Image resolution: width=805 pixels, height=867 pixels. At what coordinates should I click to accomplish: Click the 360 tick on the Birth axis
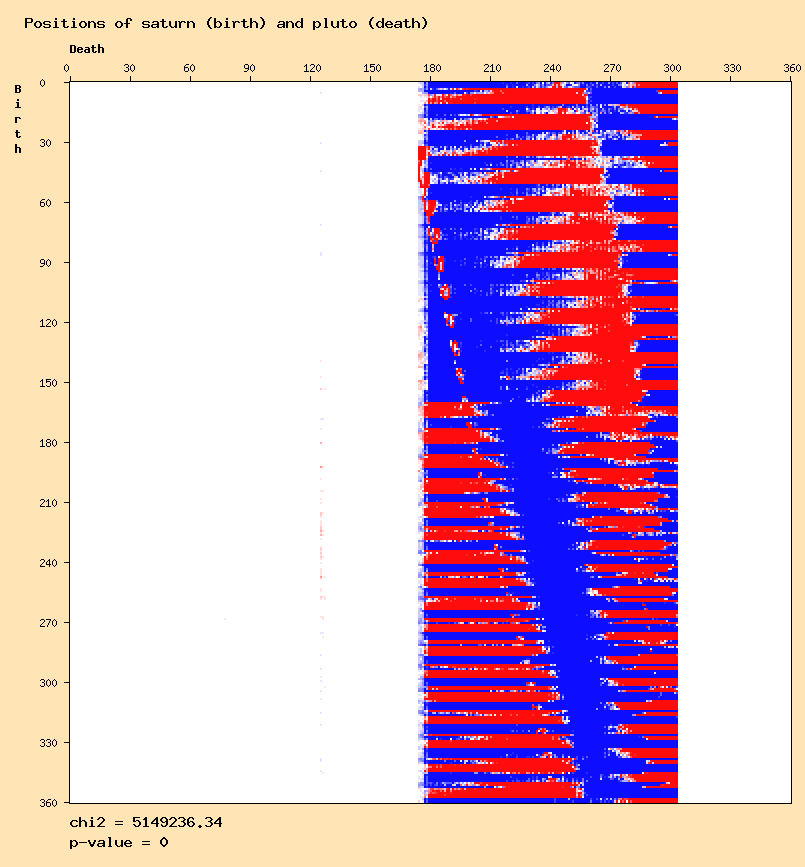[x=48, y=802]
